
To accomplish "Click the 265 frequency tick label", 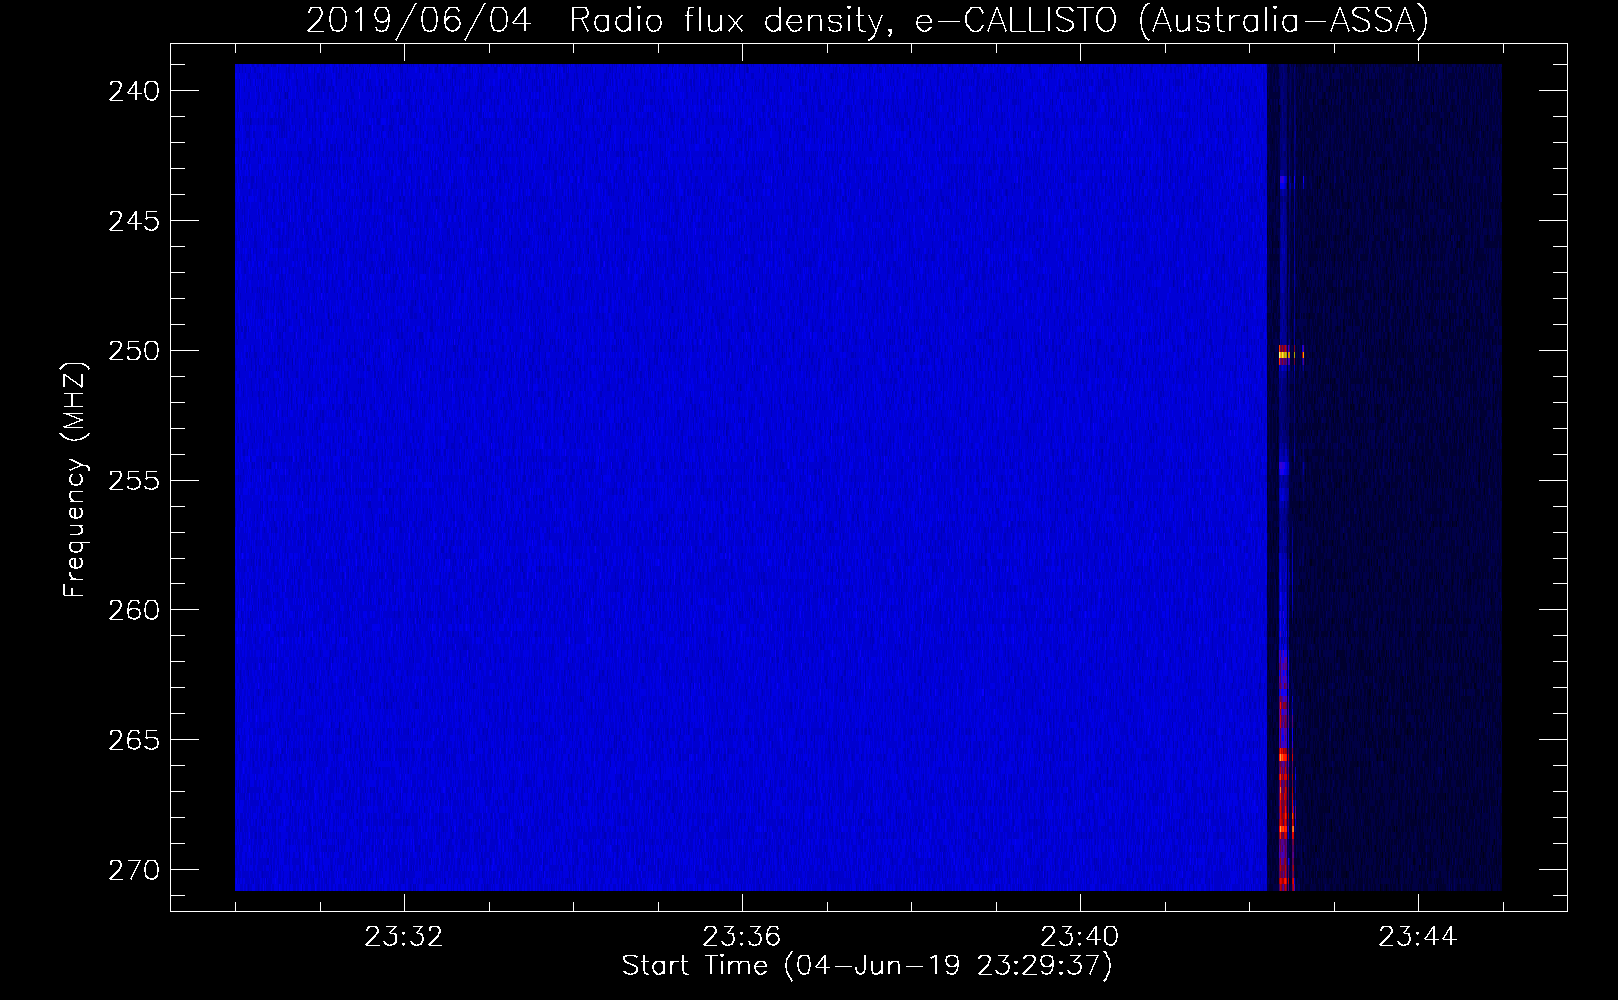I will 134,740.
